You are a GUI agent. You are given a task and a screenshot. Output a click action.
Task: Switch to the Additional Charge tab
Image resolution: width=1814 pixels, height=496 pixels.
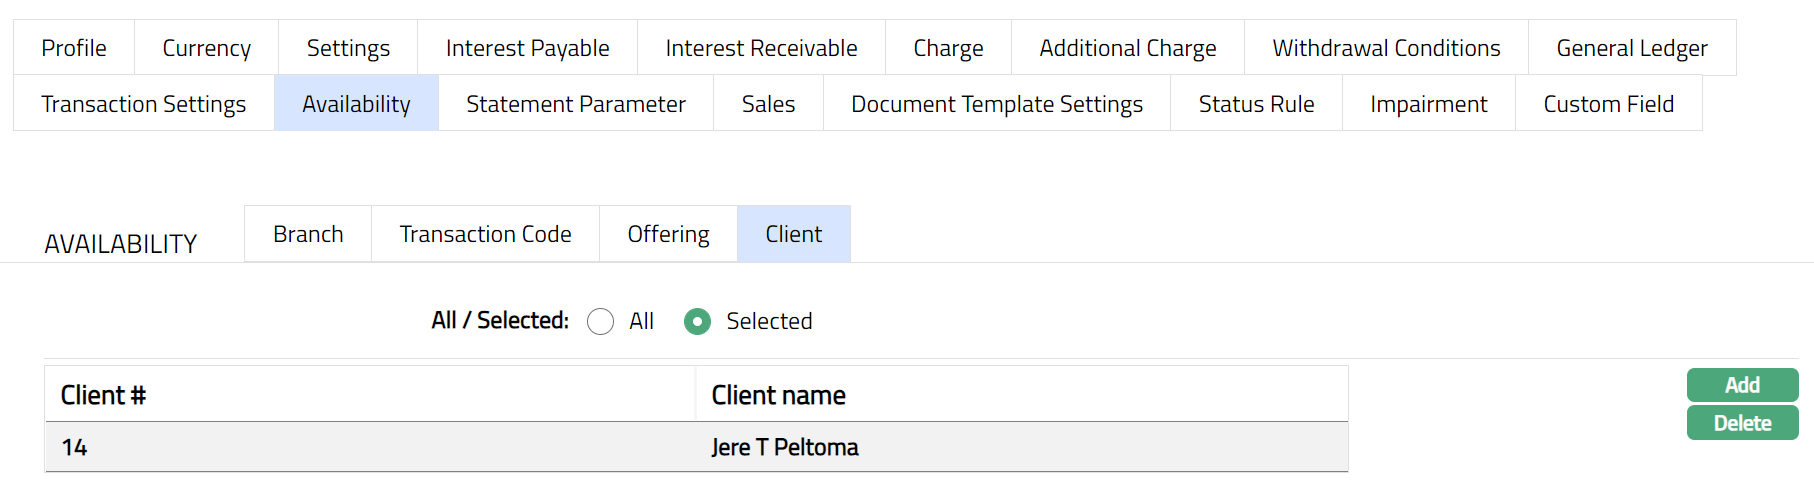[1127, 48]
